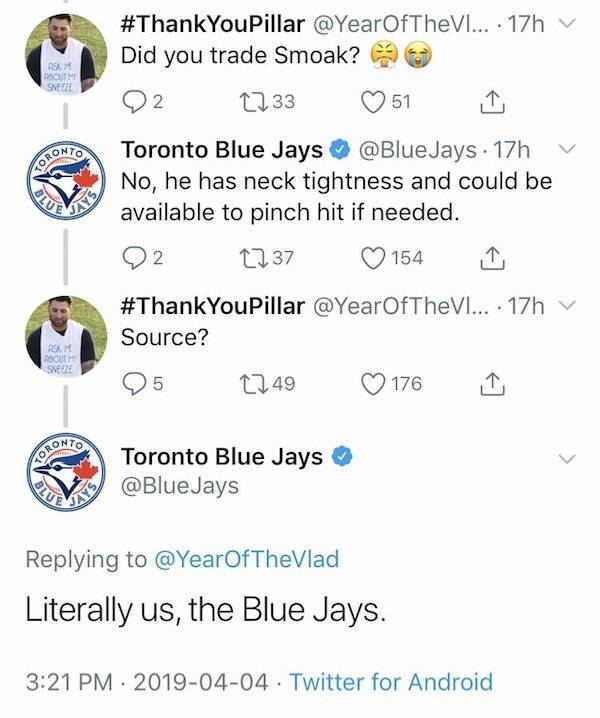600x718 pixels.
Task: Reply to the "Did you trade Smoak?" tweet
Action: tap(134, 100)
